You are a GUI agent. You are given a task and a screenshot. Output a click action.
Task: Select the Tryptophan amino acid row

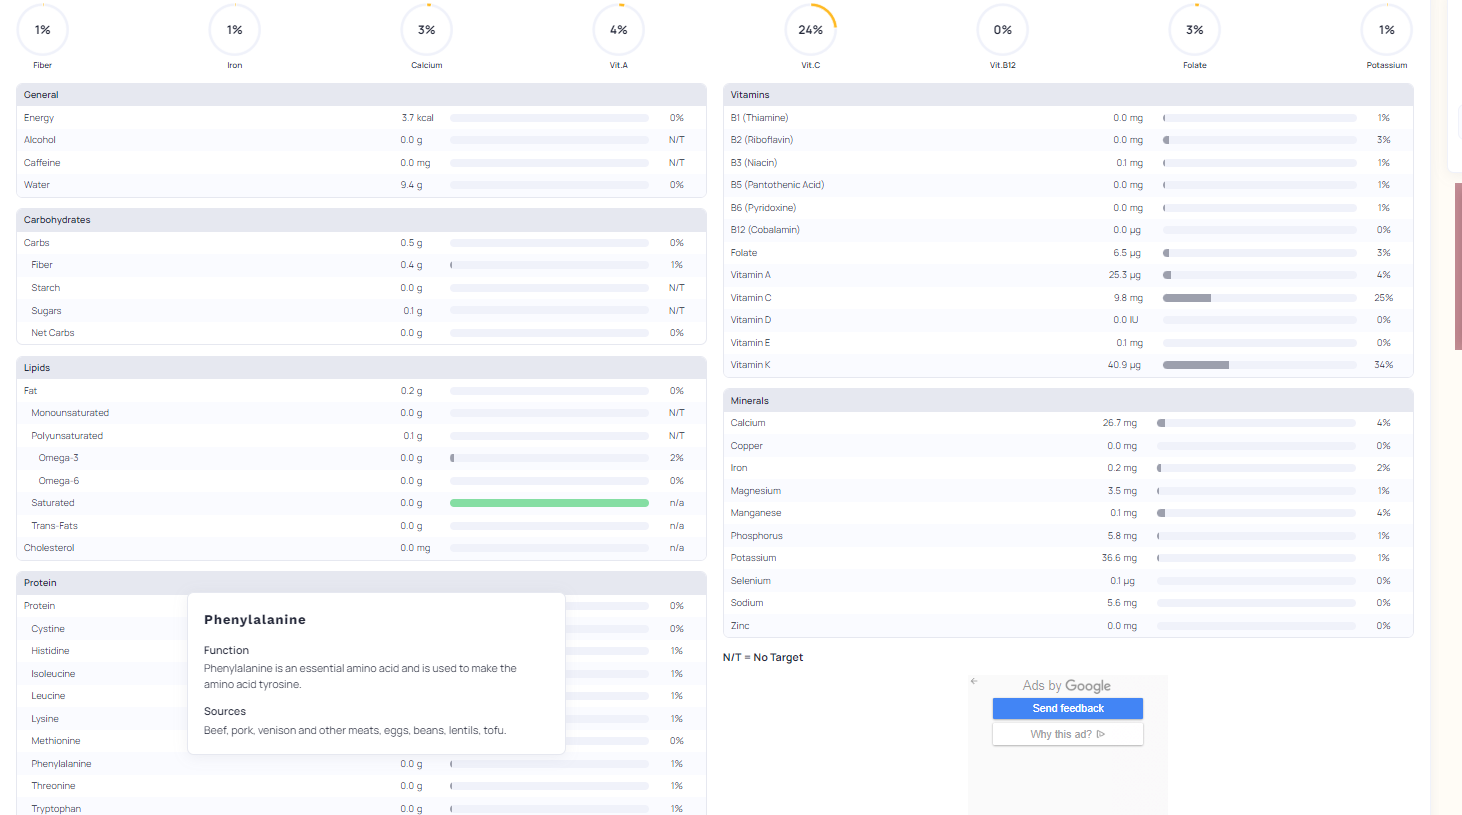56,808
